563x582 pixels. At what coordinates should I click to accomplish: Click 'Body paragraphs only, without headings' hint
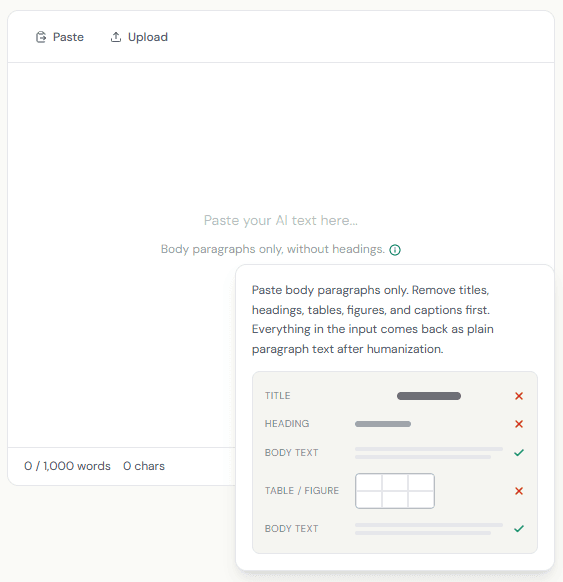273,249
